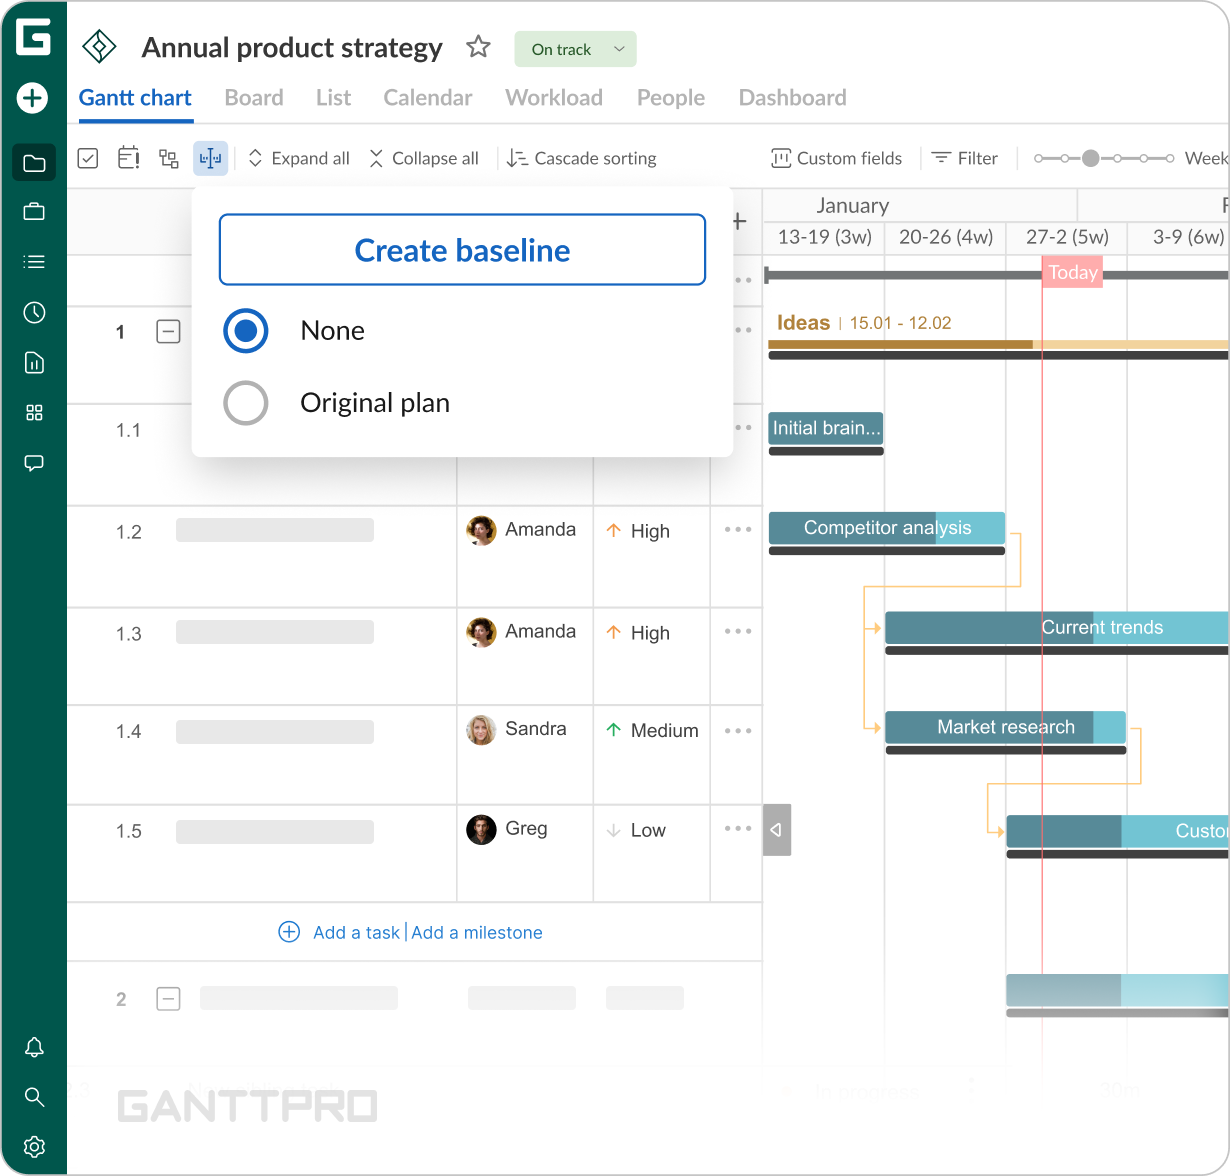Screen dimensions: 1230x1176
Task: Open the search magnifier icon
Action: (x=34, y=1097)
